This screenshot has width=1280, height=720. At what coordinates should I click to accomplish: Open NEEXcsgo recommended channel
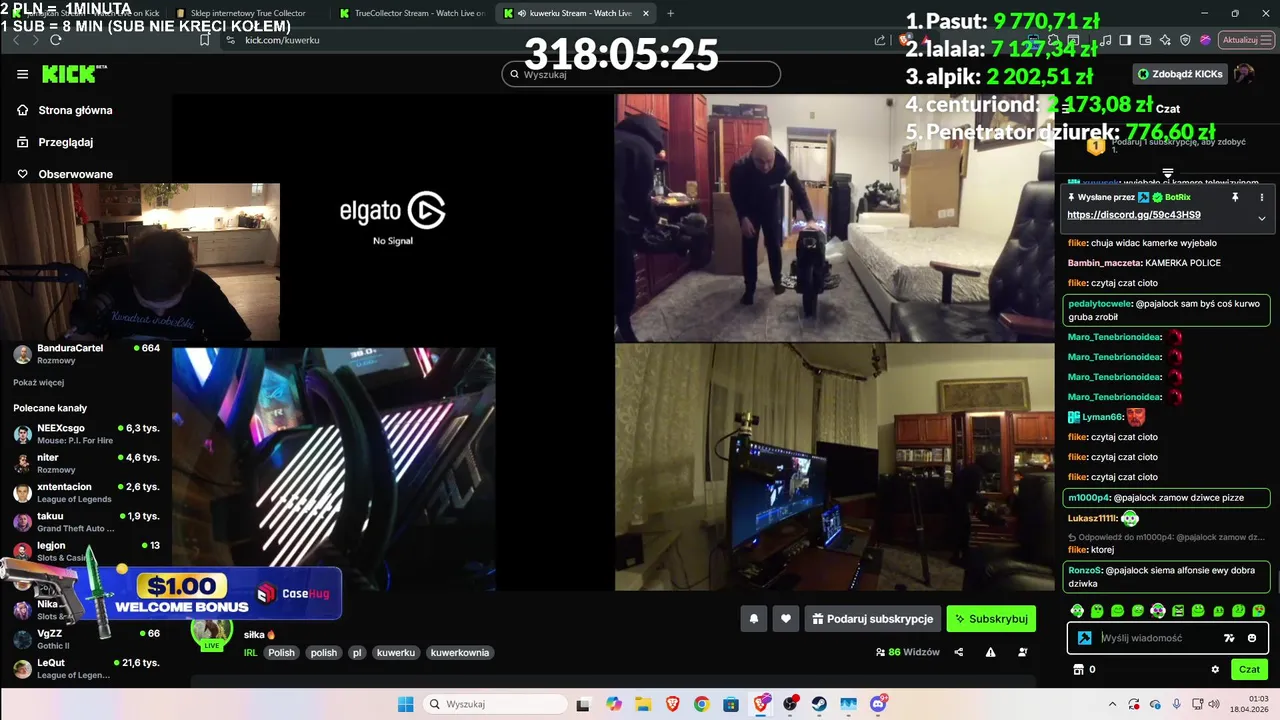(86, 434)
